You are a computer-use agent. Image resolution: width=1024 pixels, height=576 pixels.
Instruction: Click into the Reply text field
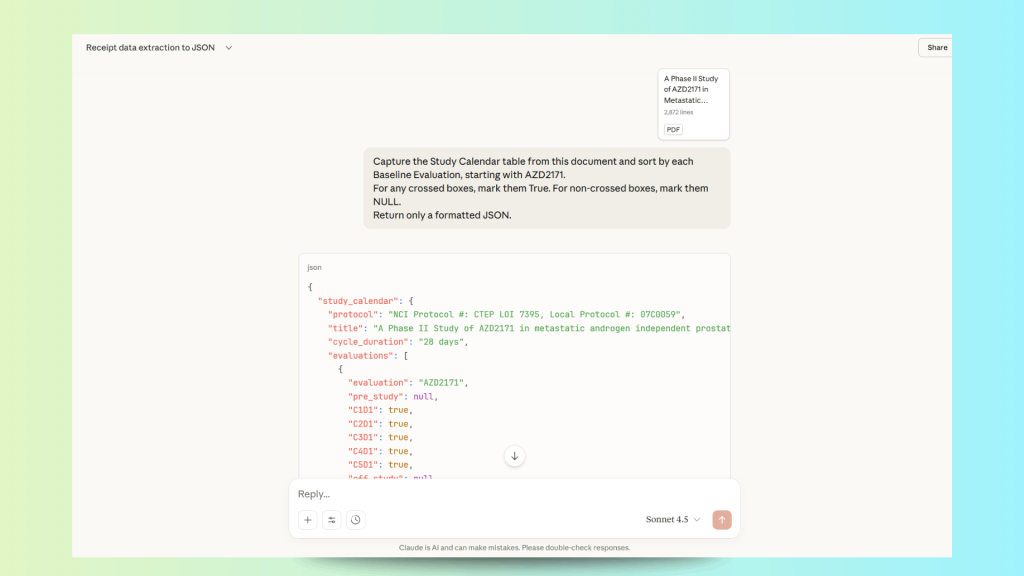pos(500,494)
